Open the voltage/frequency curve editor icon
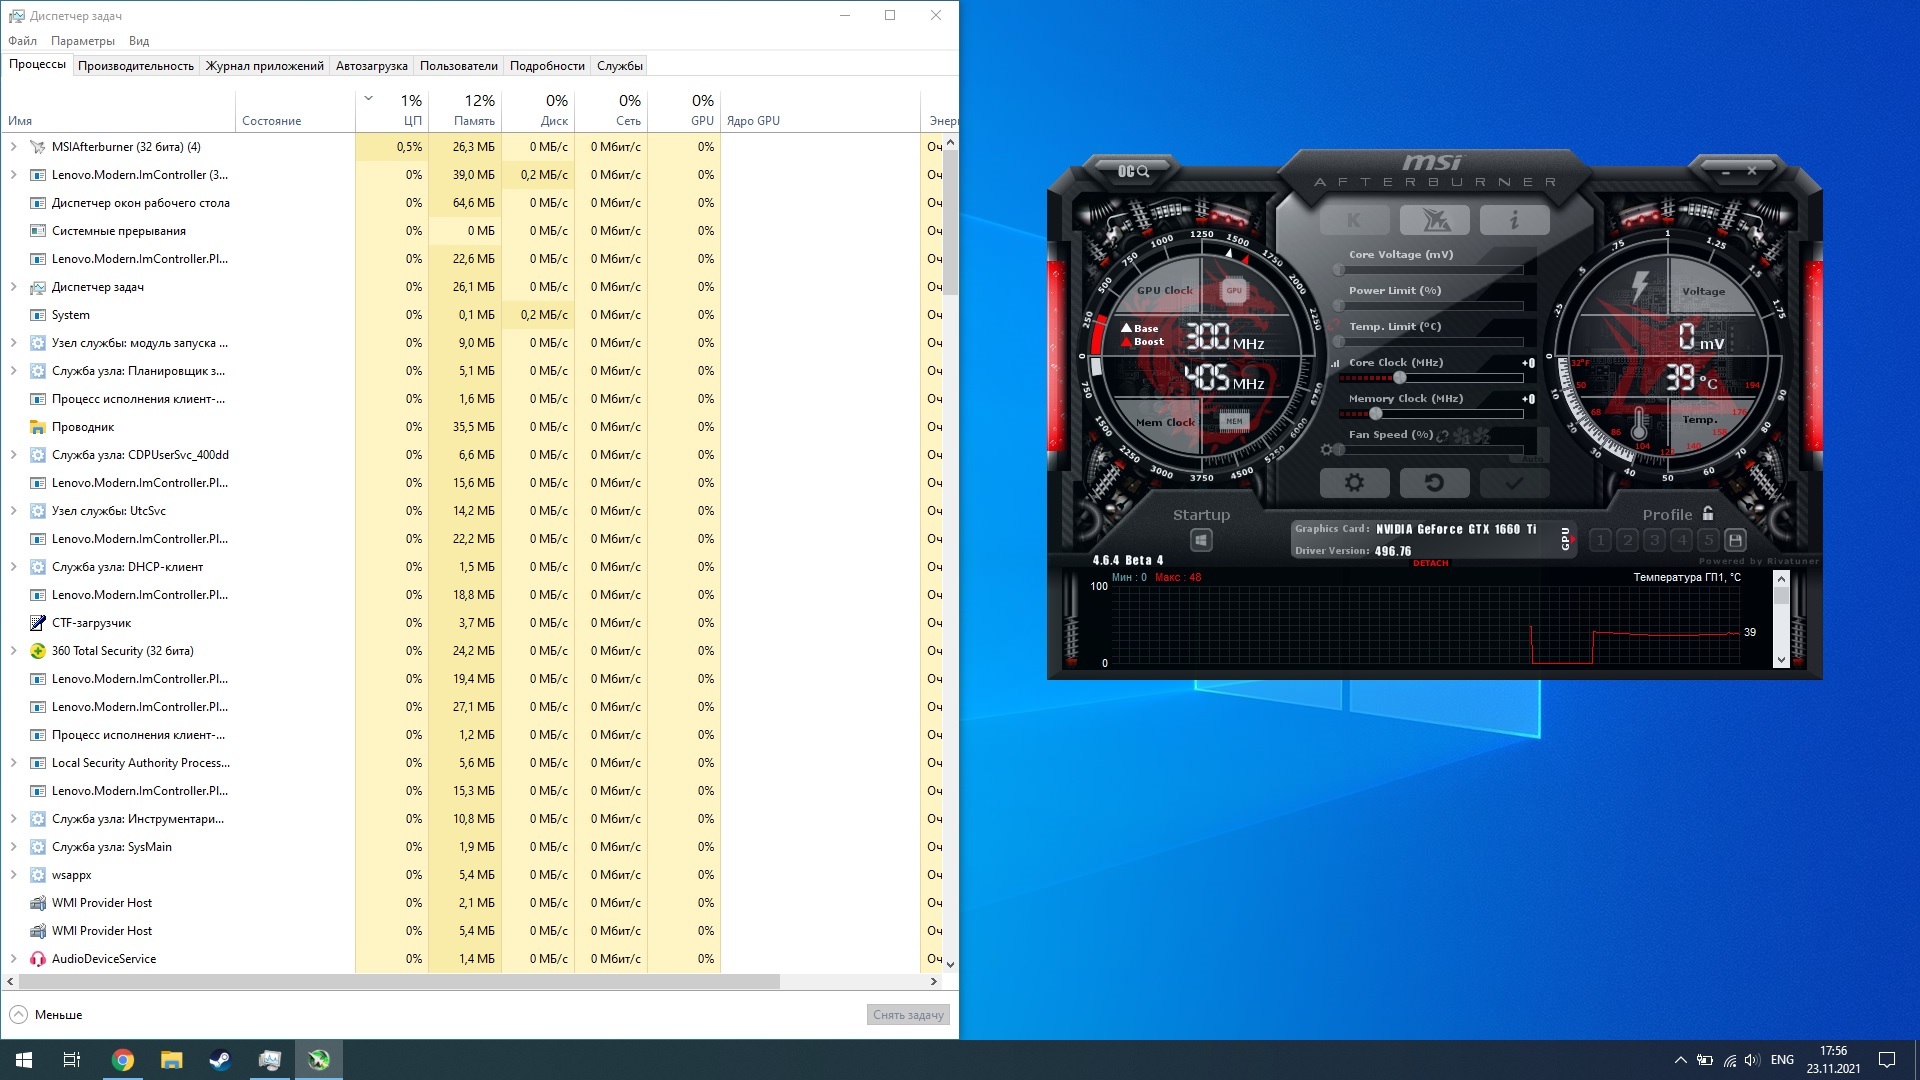1920x1080 pixels. tap(1335, 363)
